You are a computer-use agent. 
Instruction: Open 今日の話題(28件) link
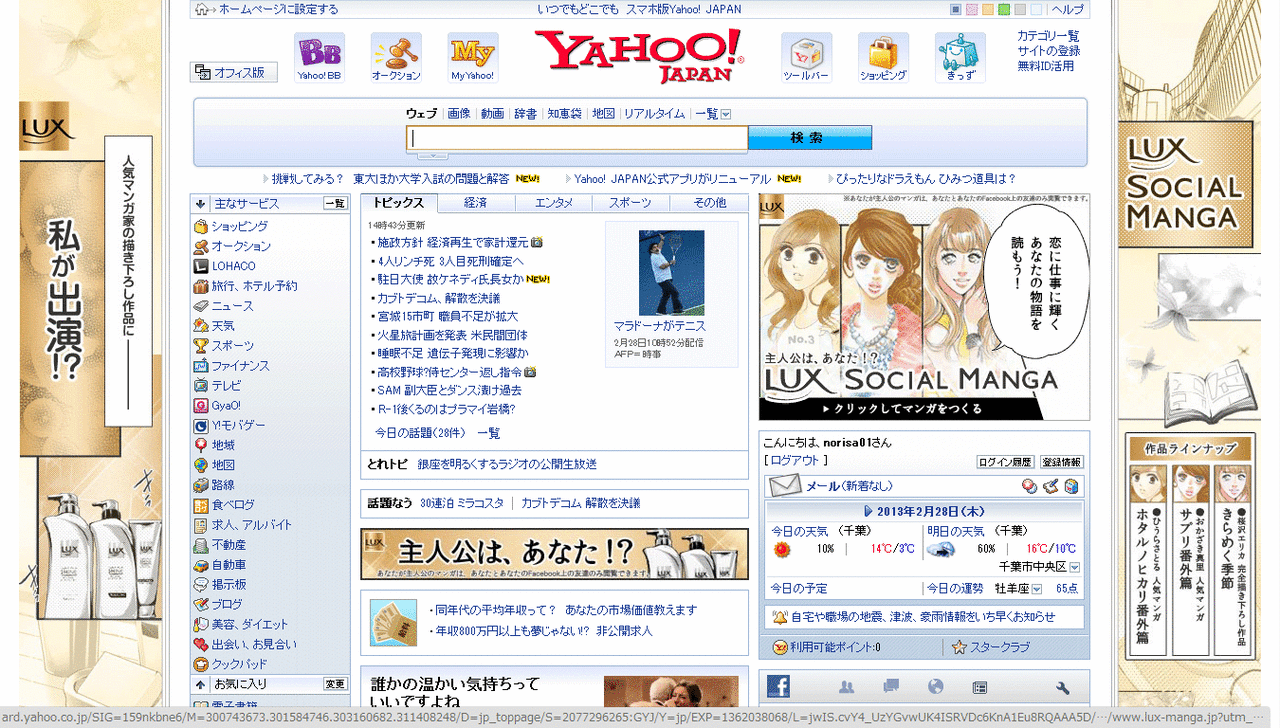click(x=420, y=433)
